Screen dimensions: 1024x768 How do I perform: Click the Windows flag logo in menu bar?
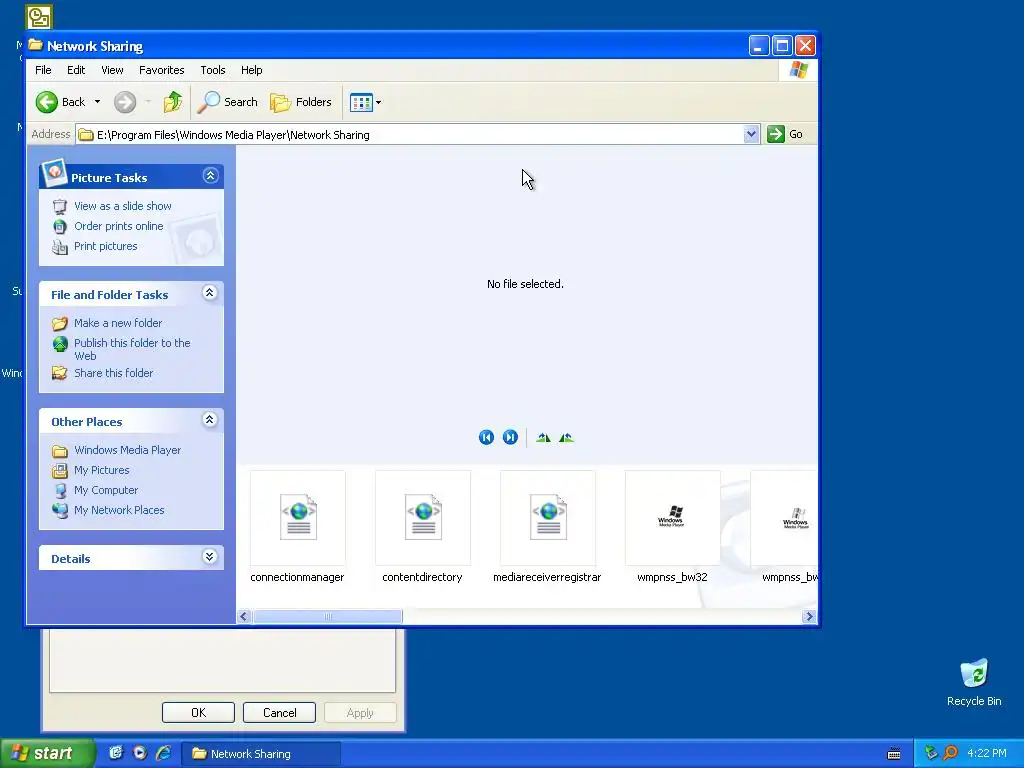pyautogui.click(x=798, y=70)
